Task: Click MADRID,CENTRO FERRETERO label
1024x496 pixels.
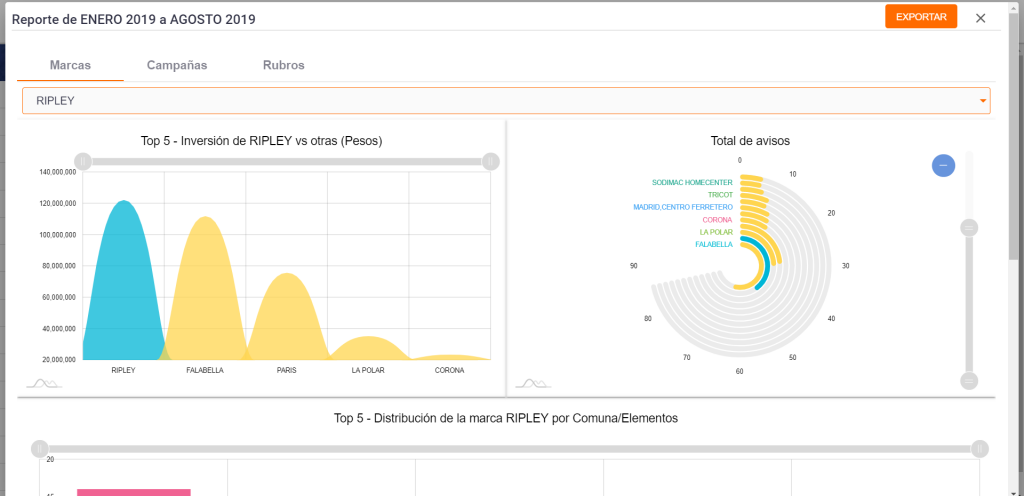Action: (683, 207)
